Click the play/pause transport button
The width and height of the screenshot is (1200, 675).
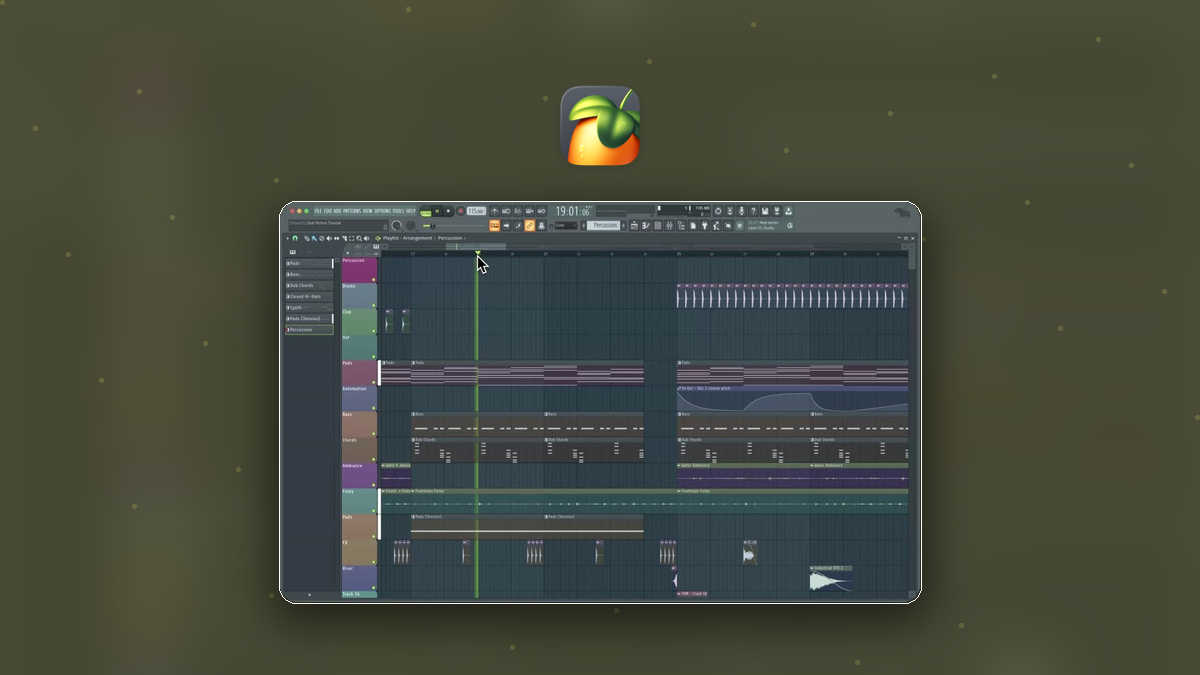[437, 211]
